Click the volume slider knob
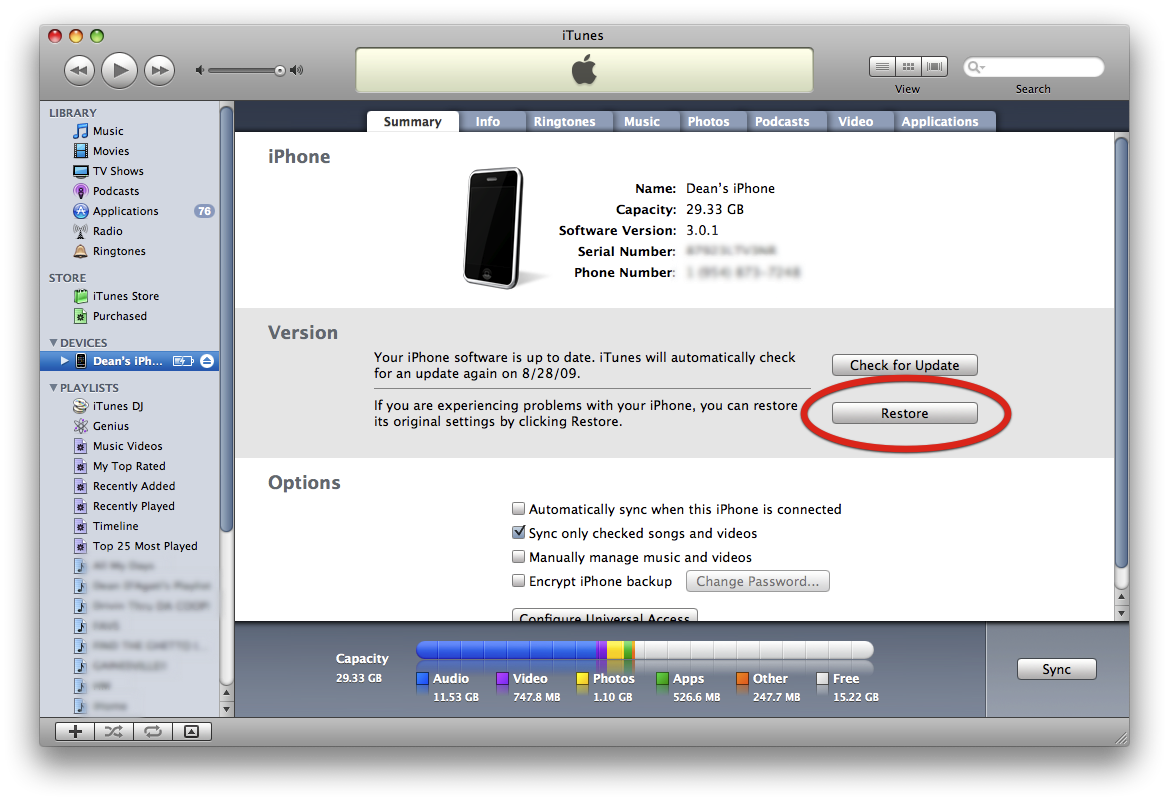Viewport: 1169px width, 801px height. click(x=280, y=71)
